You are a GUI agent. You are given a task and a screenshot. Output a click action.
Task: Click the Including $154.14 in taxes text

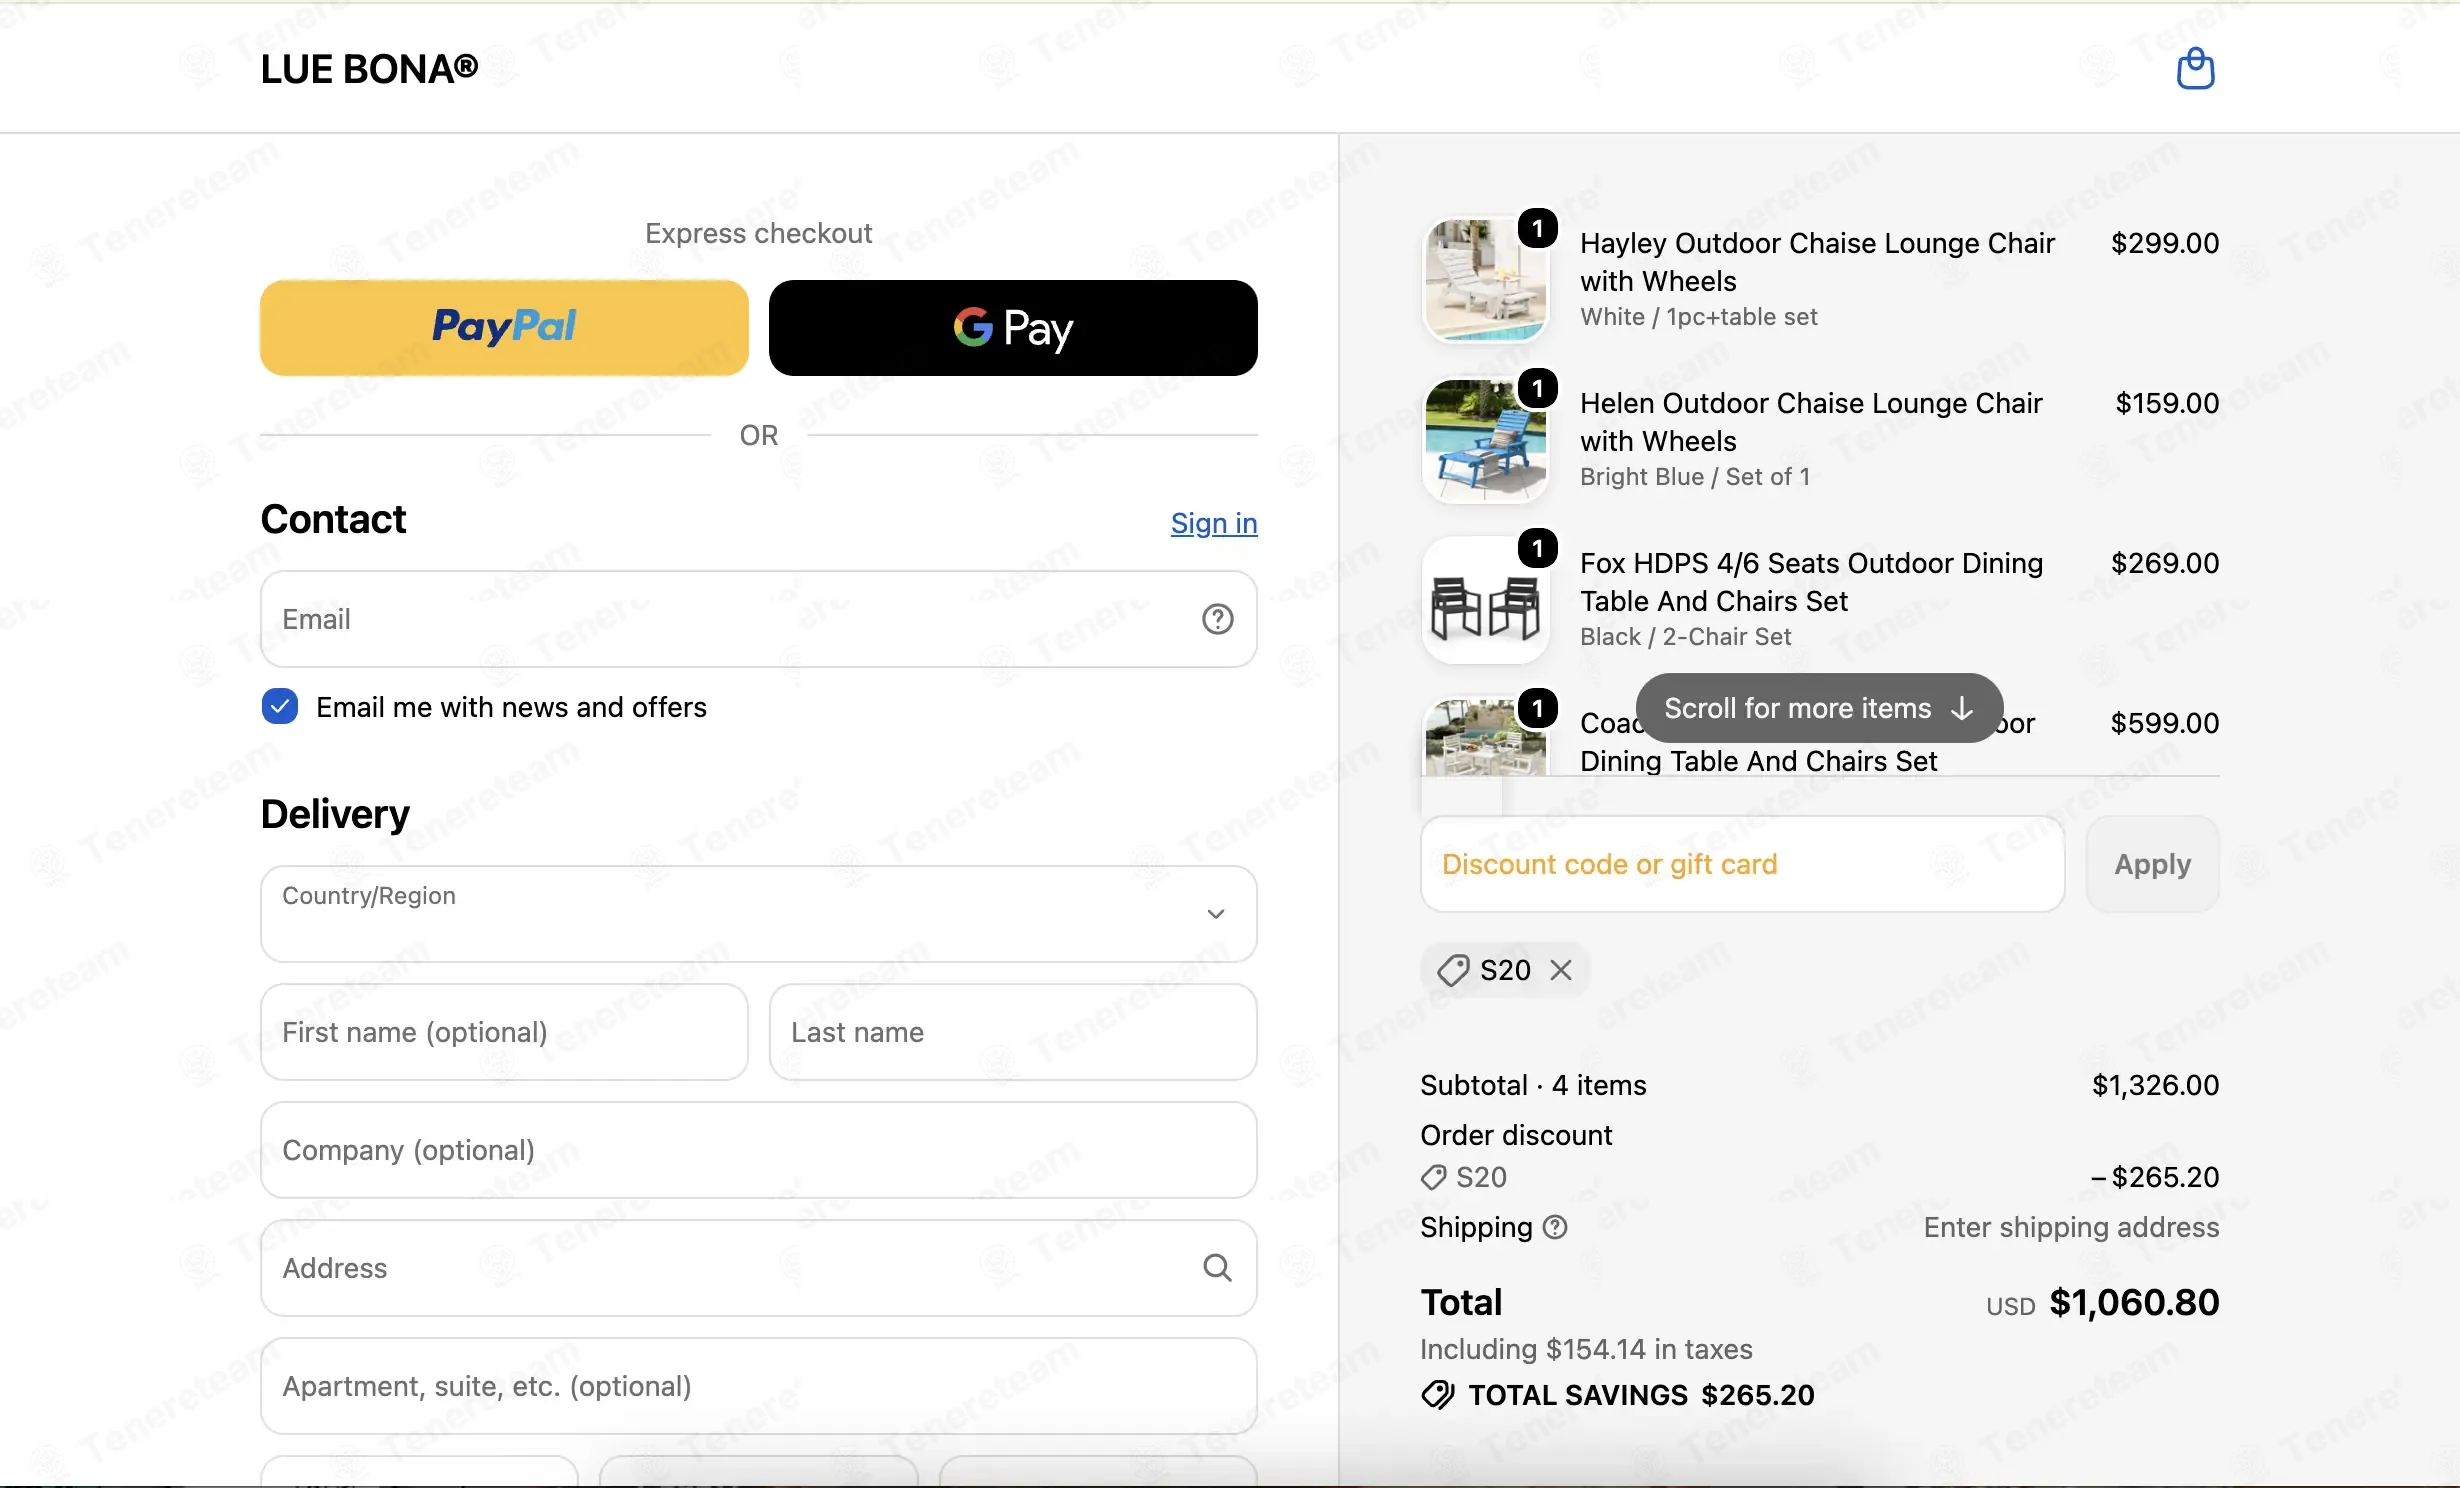pos(1586,1348)
